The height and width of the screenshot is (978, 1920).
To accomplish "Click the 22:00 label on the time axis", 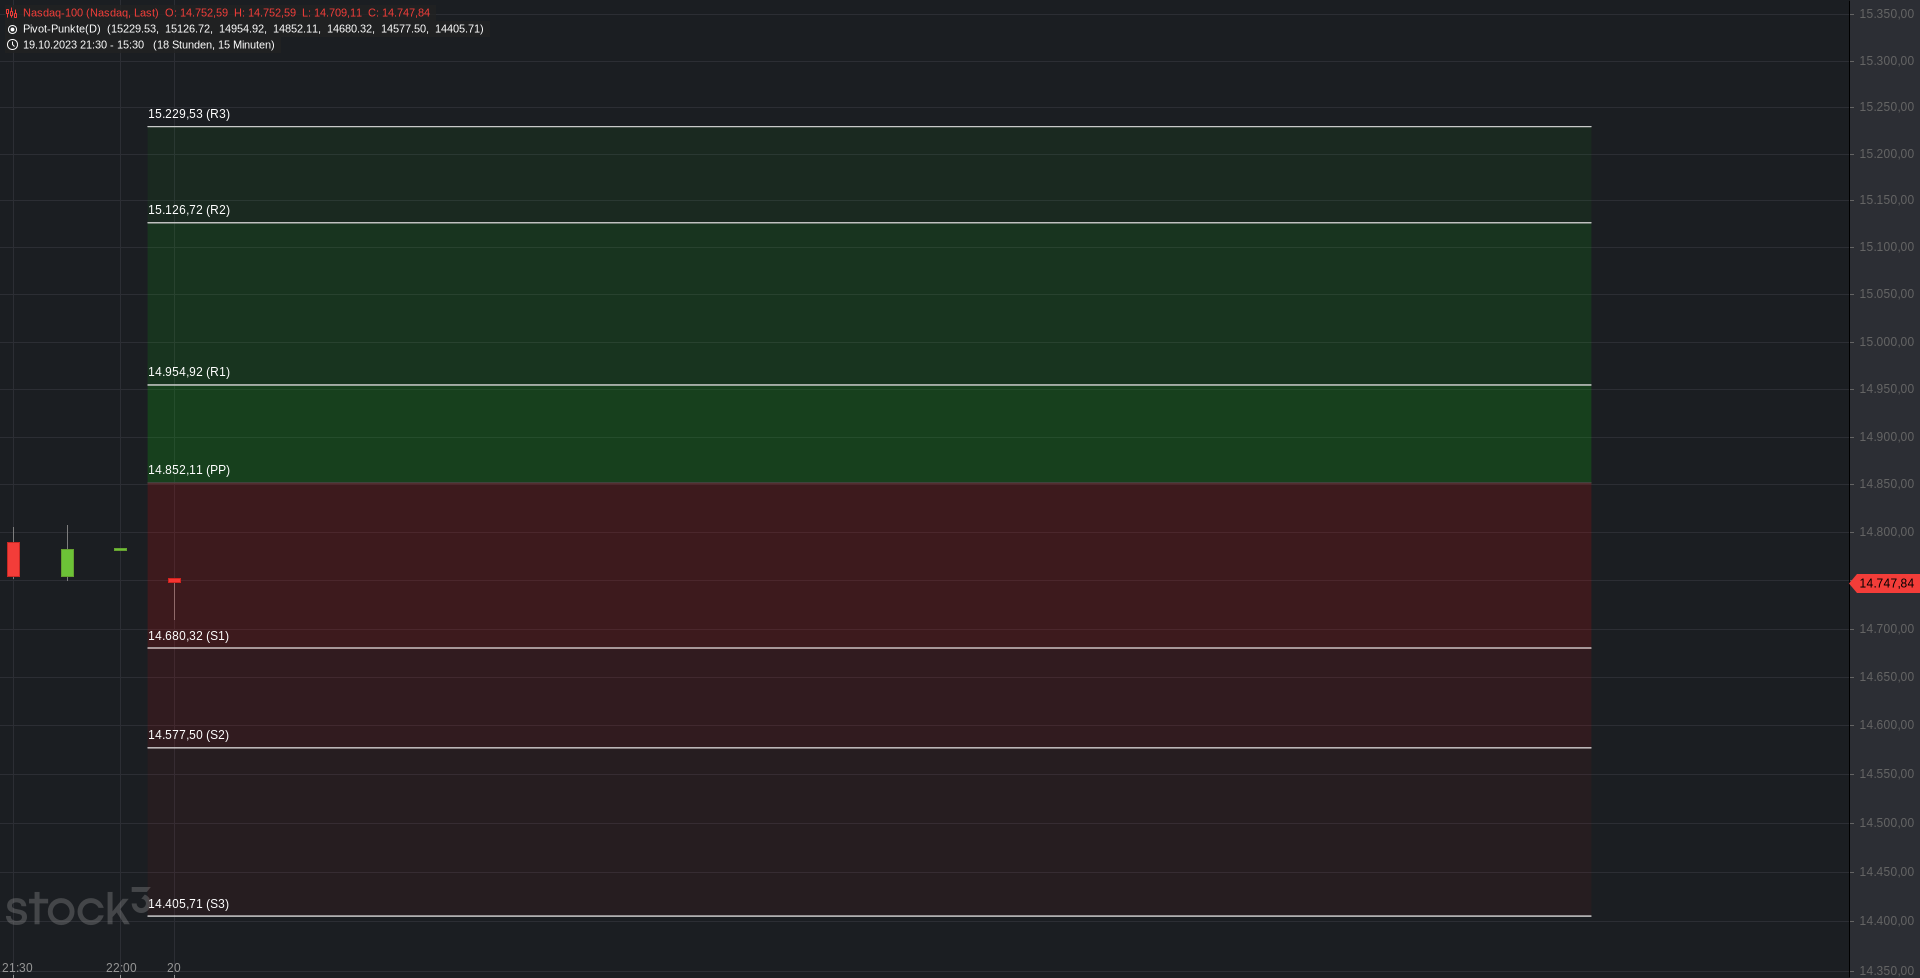I will pyautogui.click(x=121, y=968).
